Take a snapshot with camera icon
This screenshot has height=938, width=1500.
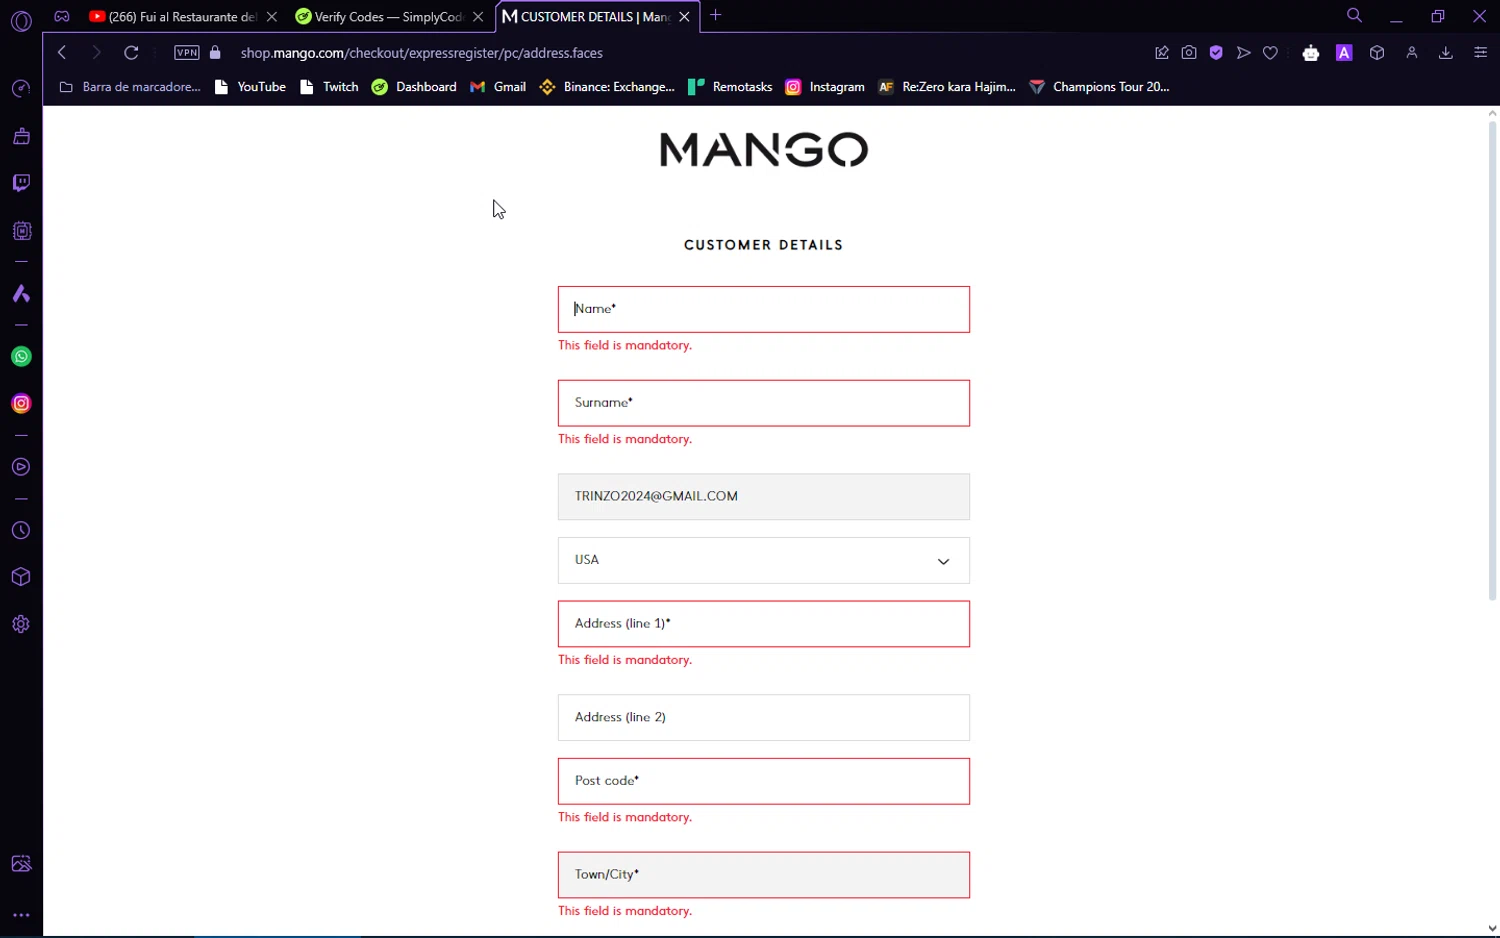(x=1189, y=53)
